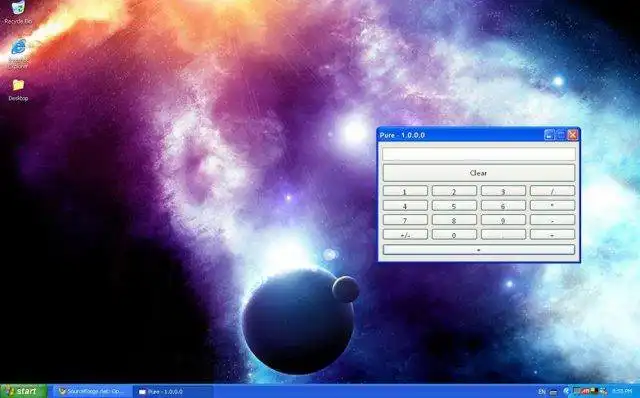Click the calculator display field

(x=478, y=154)
